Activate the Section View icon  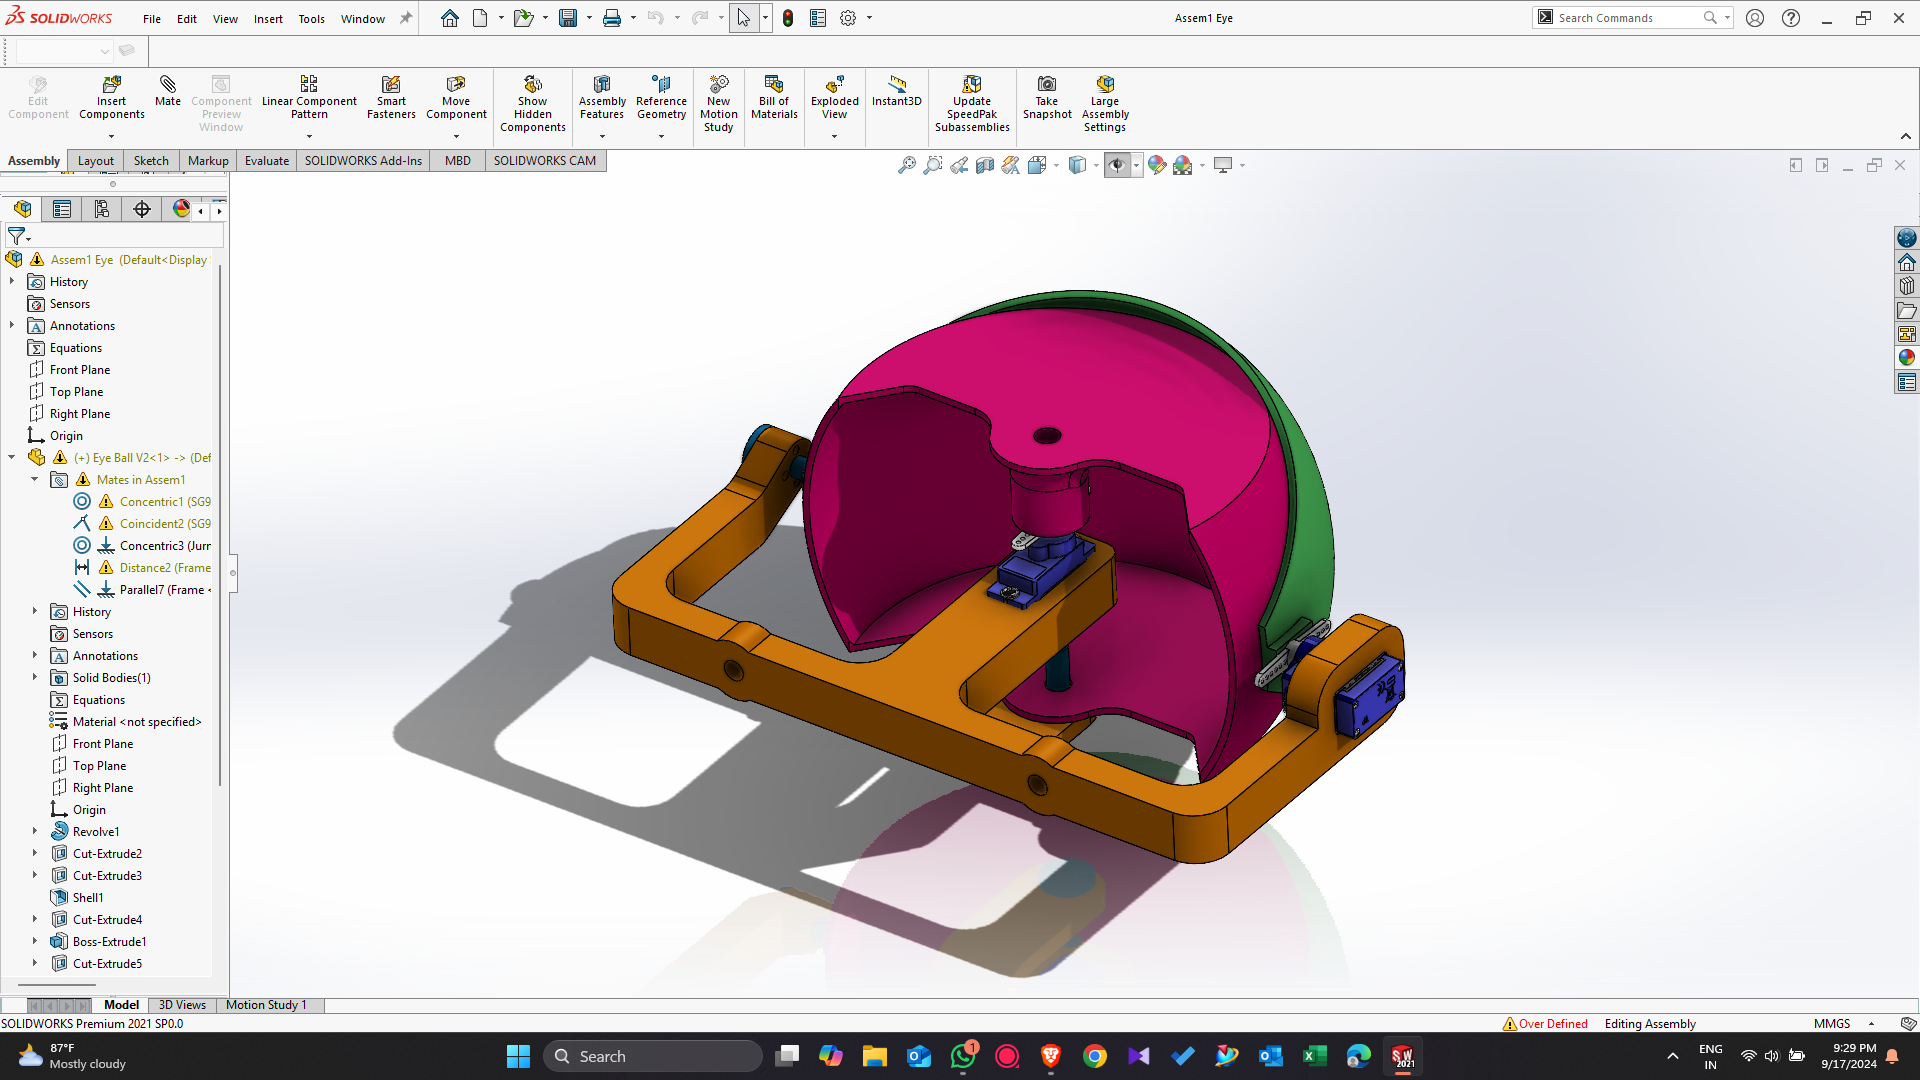pos(985,165)
